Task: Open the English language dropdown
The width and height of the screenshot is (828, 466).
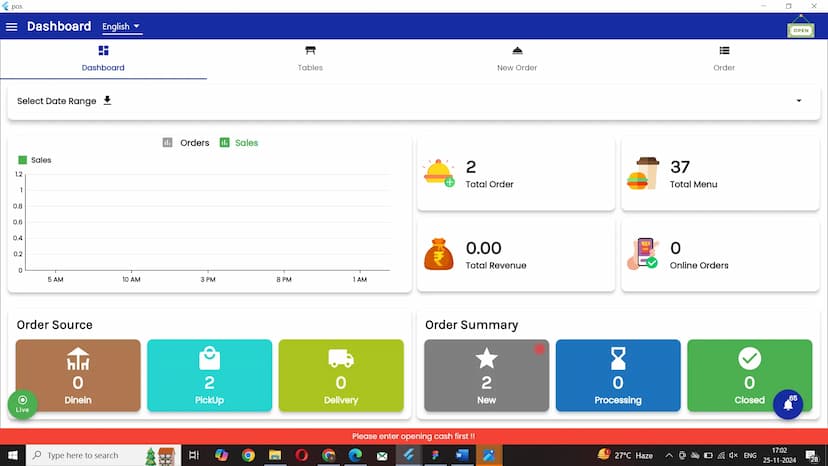Action: pyautogui.click(x=121, y=27)
